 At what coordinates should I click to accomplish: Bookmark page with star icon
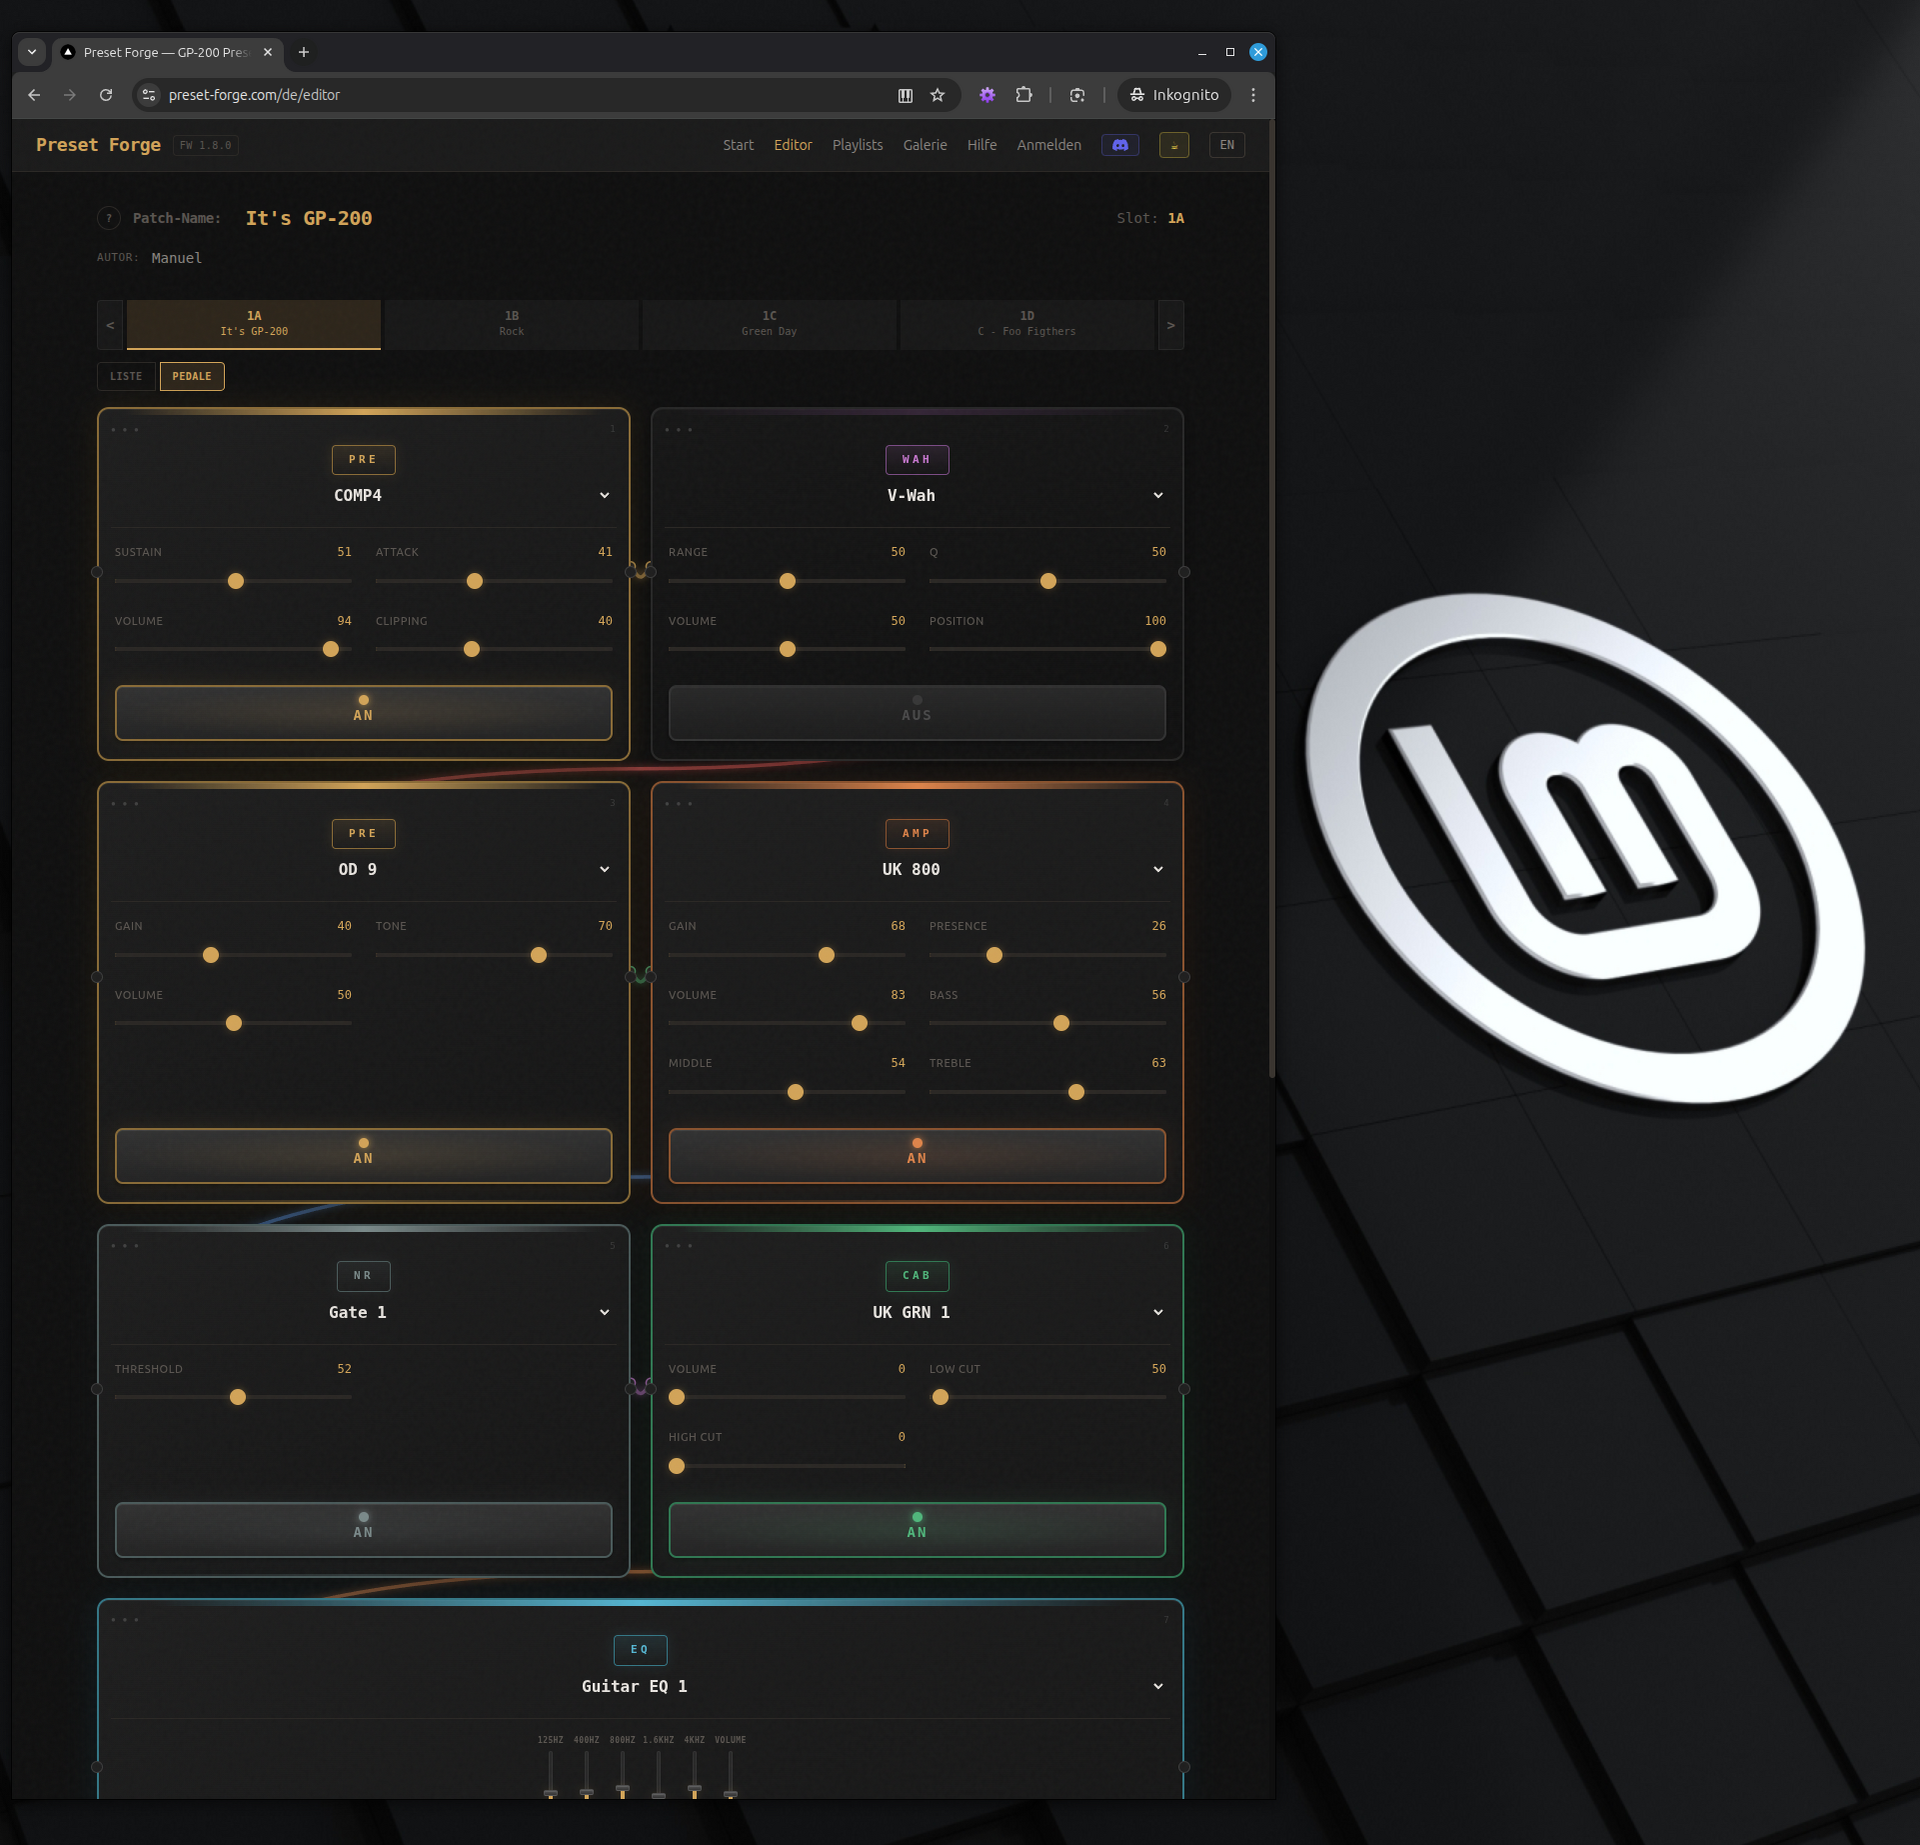pos(937,95)
